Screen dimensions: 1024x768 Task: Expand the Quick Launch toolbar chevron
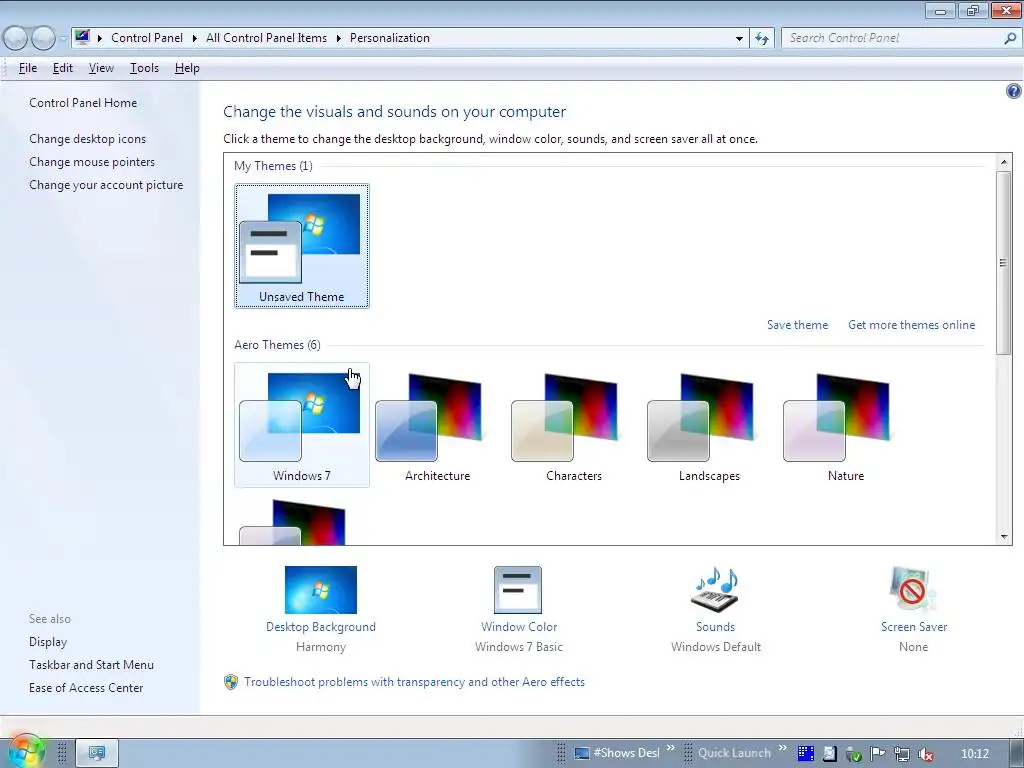pos(782,748)
